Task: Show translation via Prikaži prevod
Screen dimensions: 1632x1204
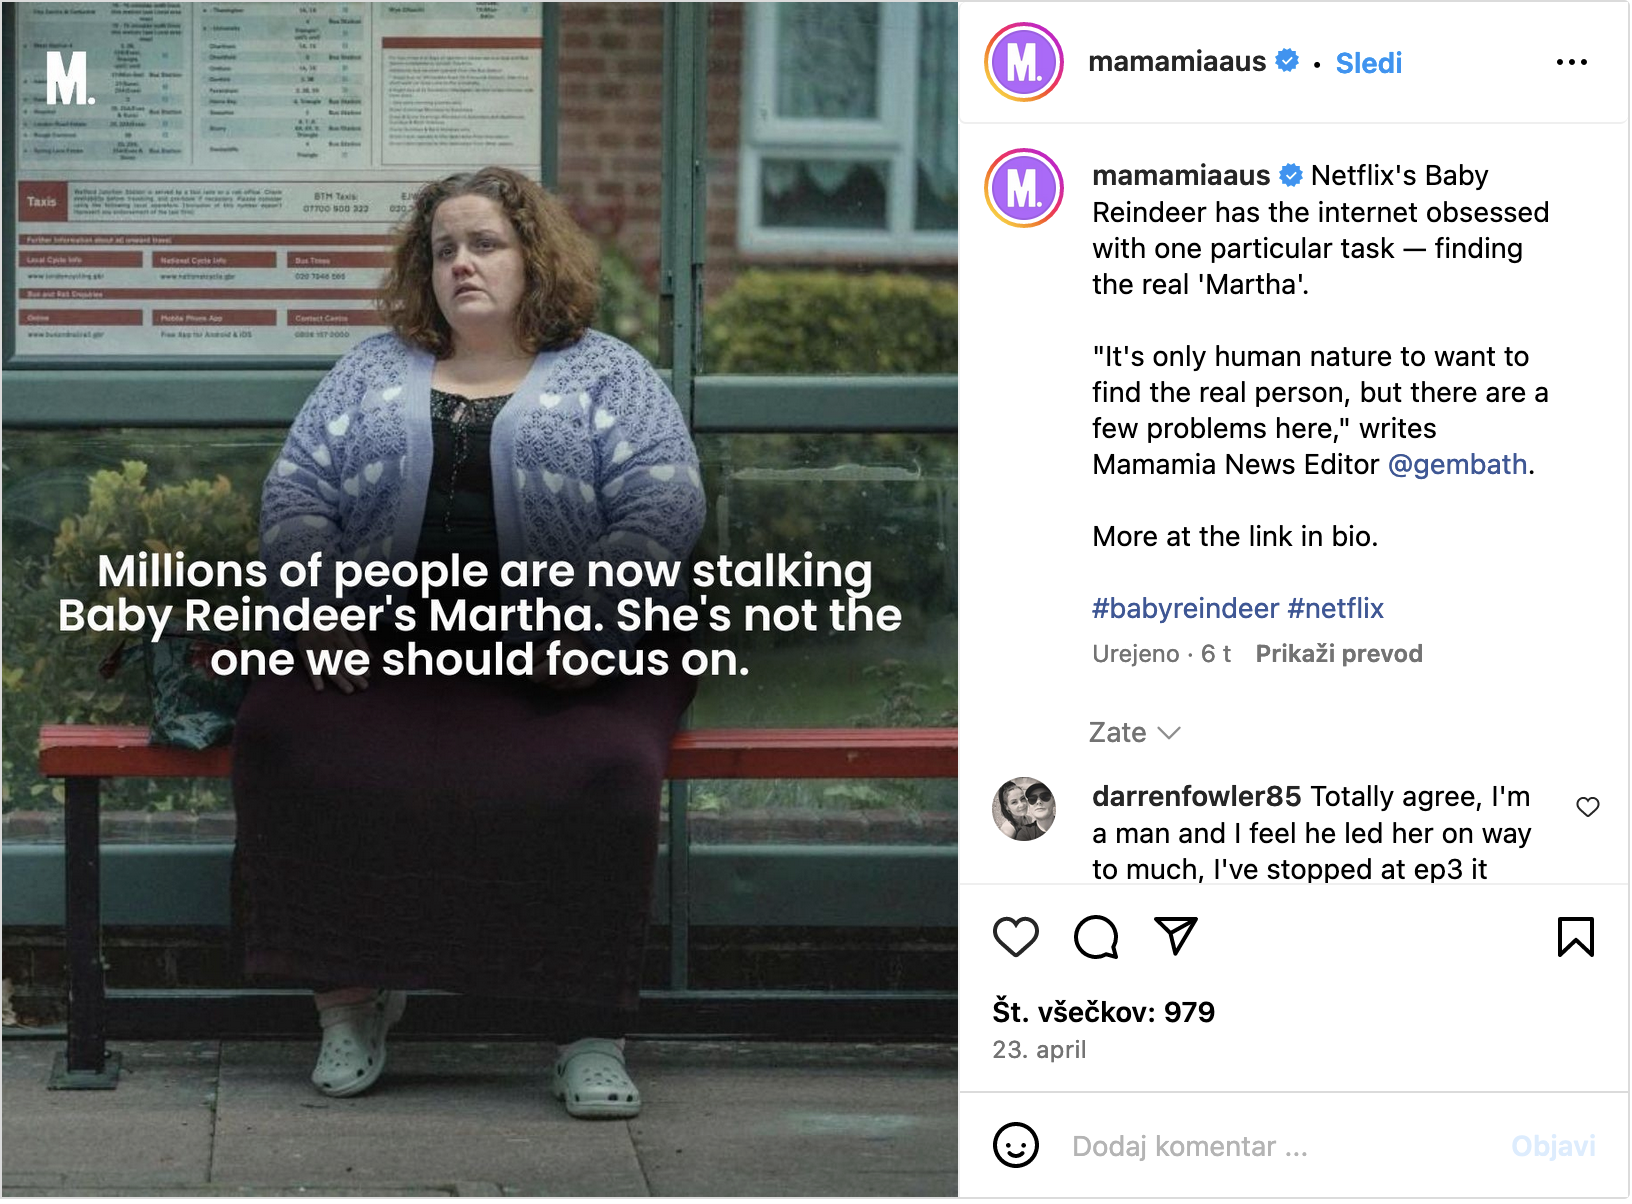Action: pyautogui.click(x=1339, y=654)
